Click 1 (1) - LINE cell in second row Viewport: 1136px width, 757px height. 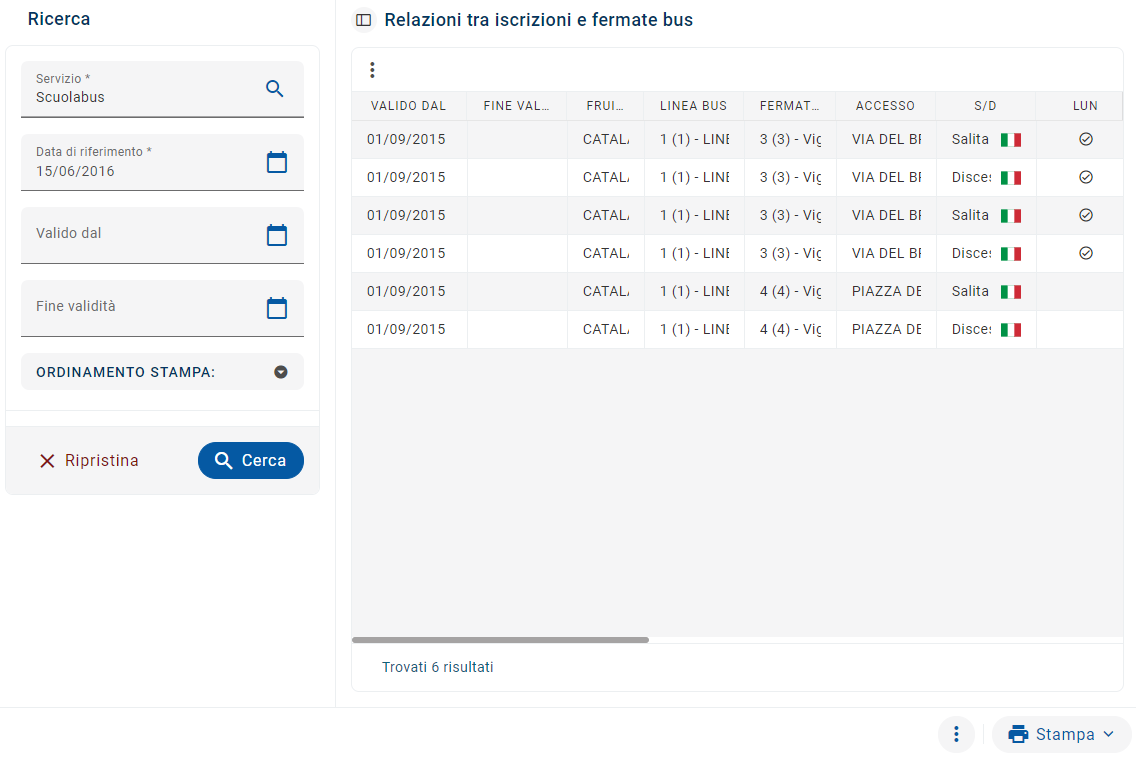tap(694, 177)
